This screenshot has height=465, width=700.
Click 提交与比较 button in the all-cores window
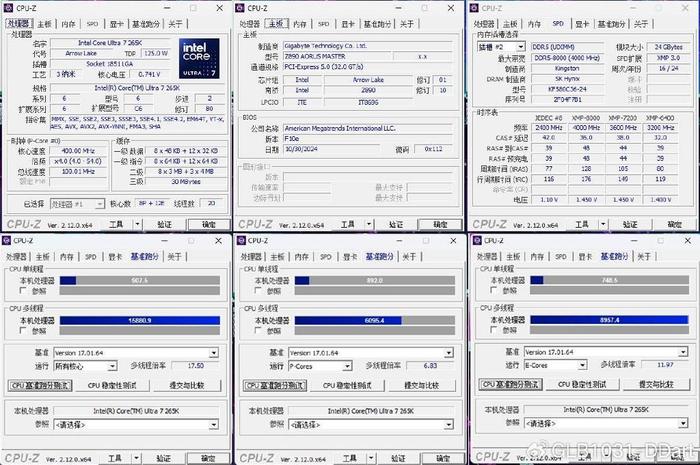[x=187, y=385]
